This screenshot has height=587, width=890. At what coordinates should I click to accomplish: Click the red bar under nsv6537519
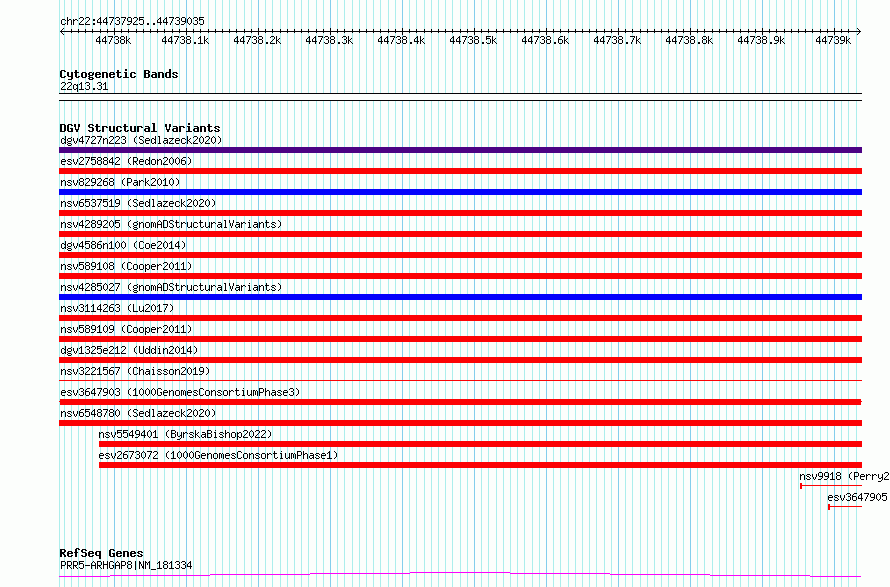(460, 213)
